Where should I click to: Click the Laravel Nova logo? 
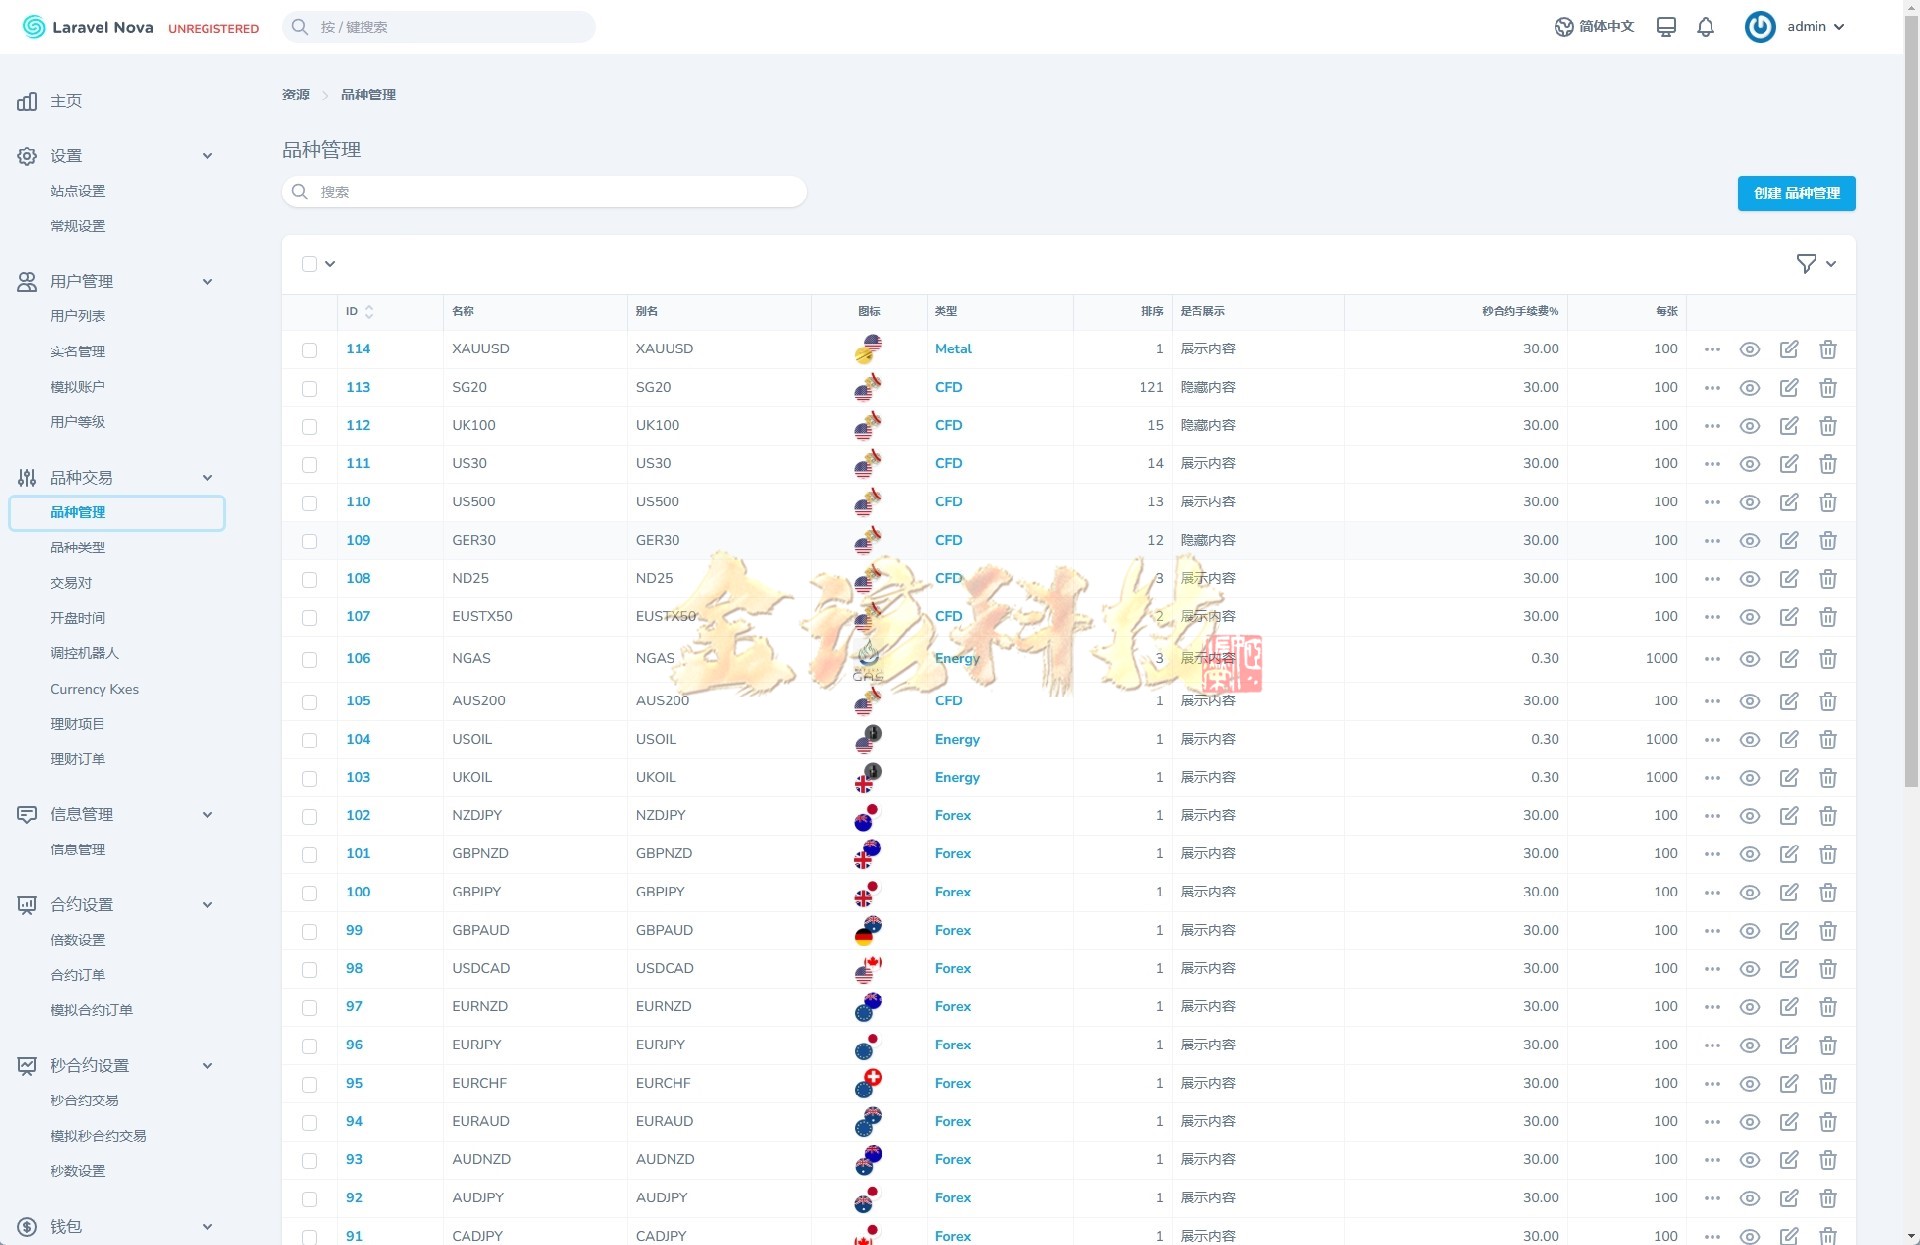coord(88,27)
